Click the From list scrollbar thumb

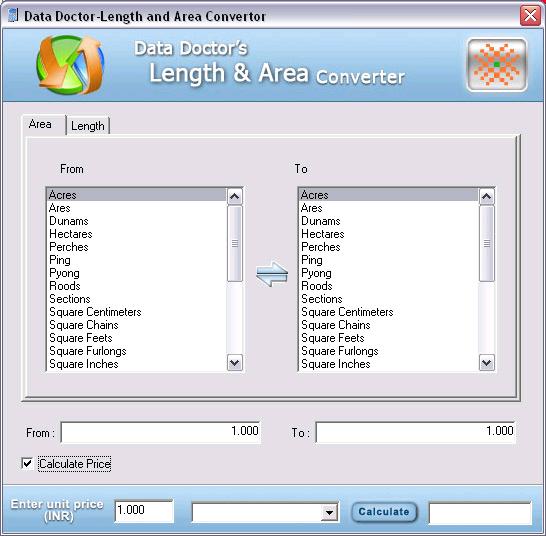click(x=235, y=243)
